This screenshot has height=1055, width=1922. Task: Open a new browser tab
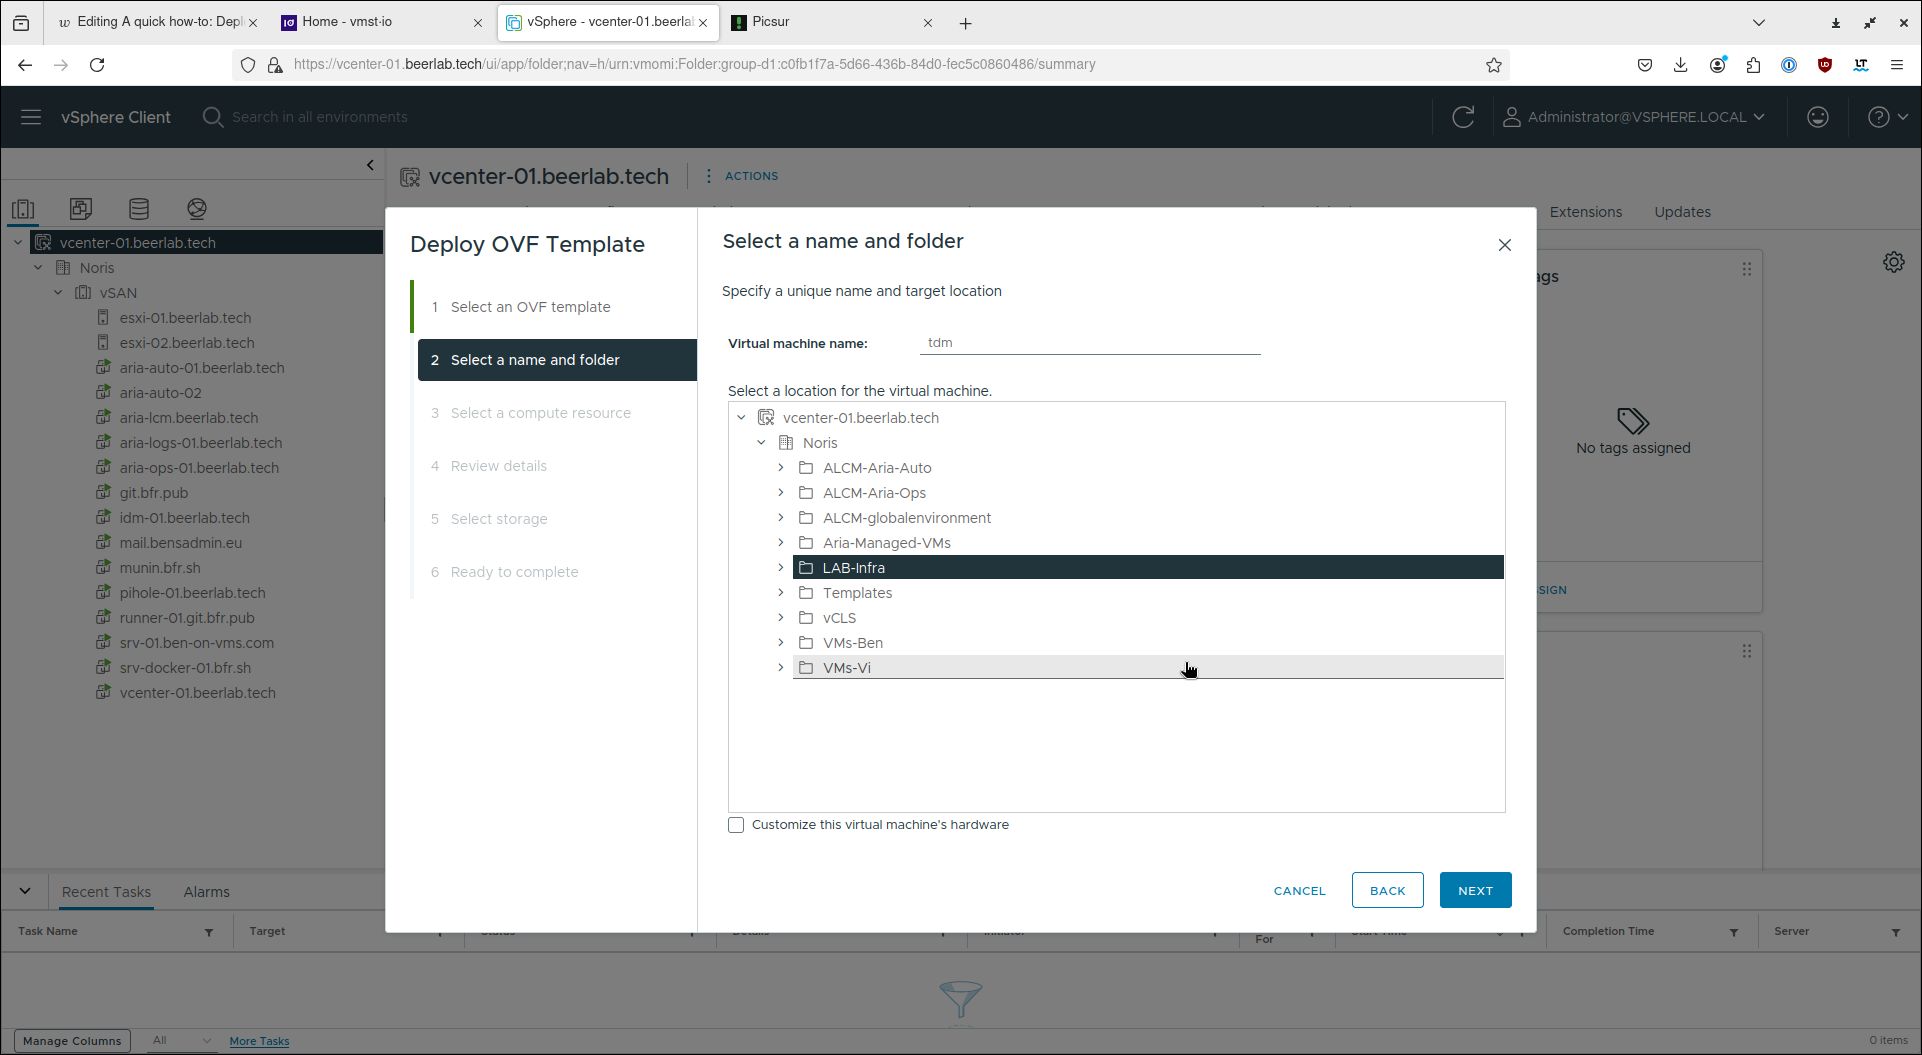click(965, 23)
